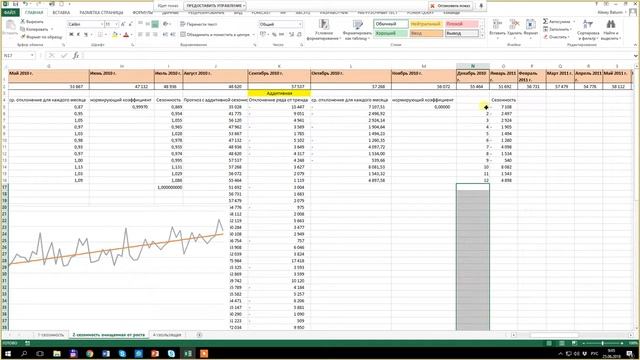Open the Файл (File) tab
Screen dimensions: 640x360
(9, 13)
